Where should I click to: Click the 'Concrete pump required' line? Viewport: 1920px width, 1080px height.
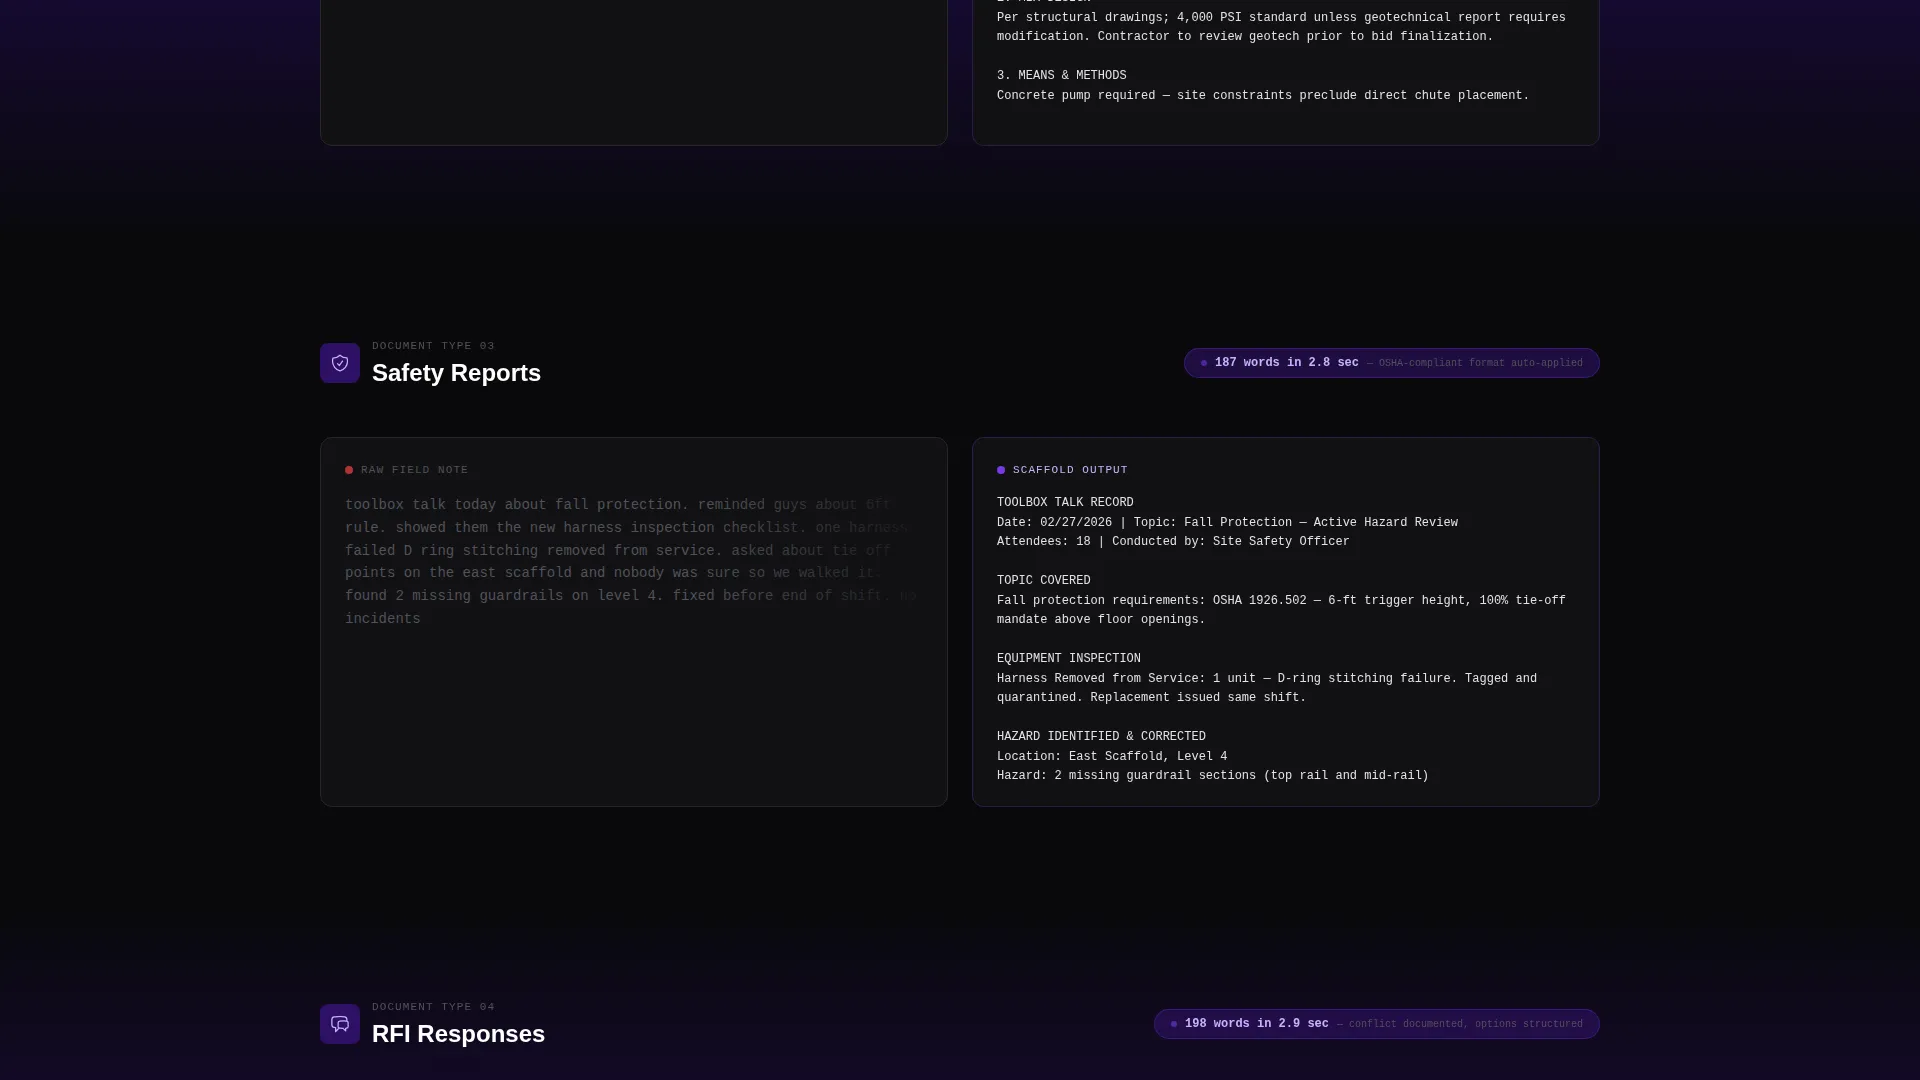pos(1263,96)
